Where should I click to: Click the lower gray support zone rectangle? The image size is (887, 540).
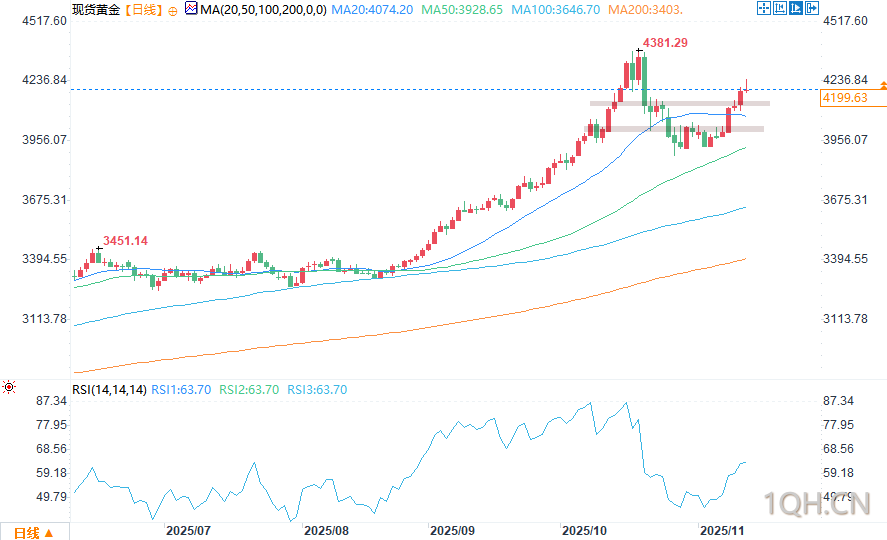coord(674,129)
